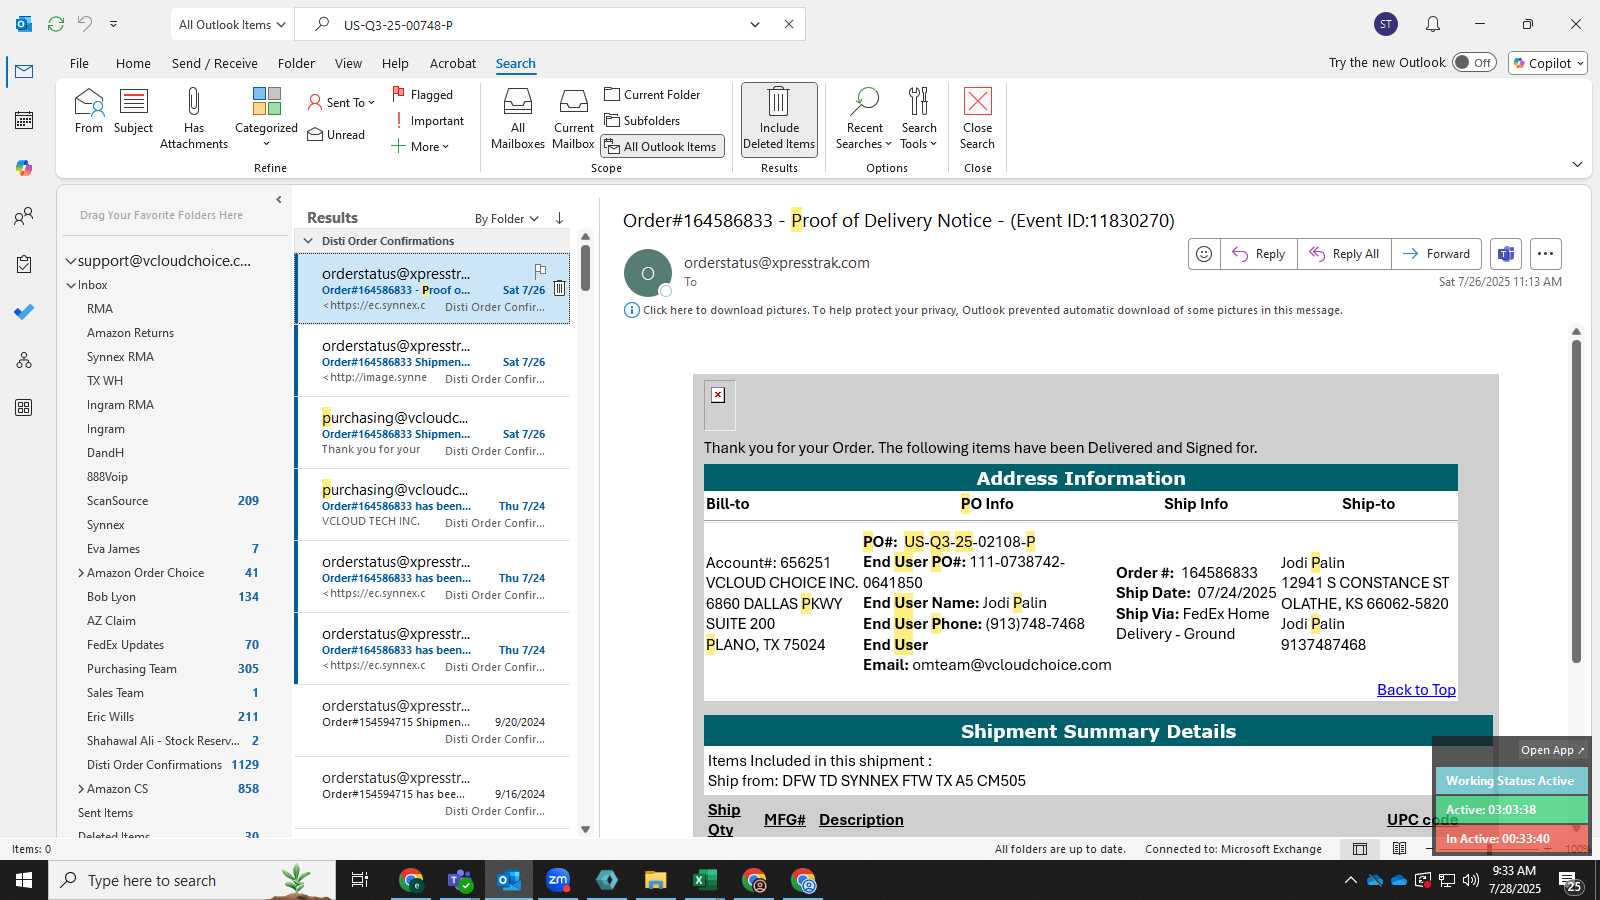Flag the Proof of Delivery email
This screenshot has width=1600, height=900.
coord(540,271)
